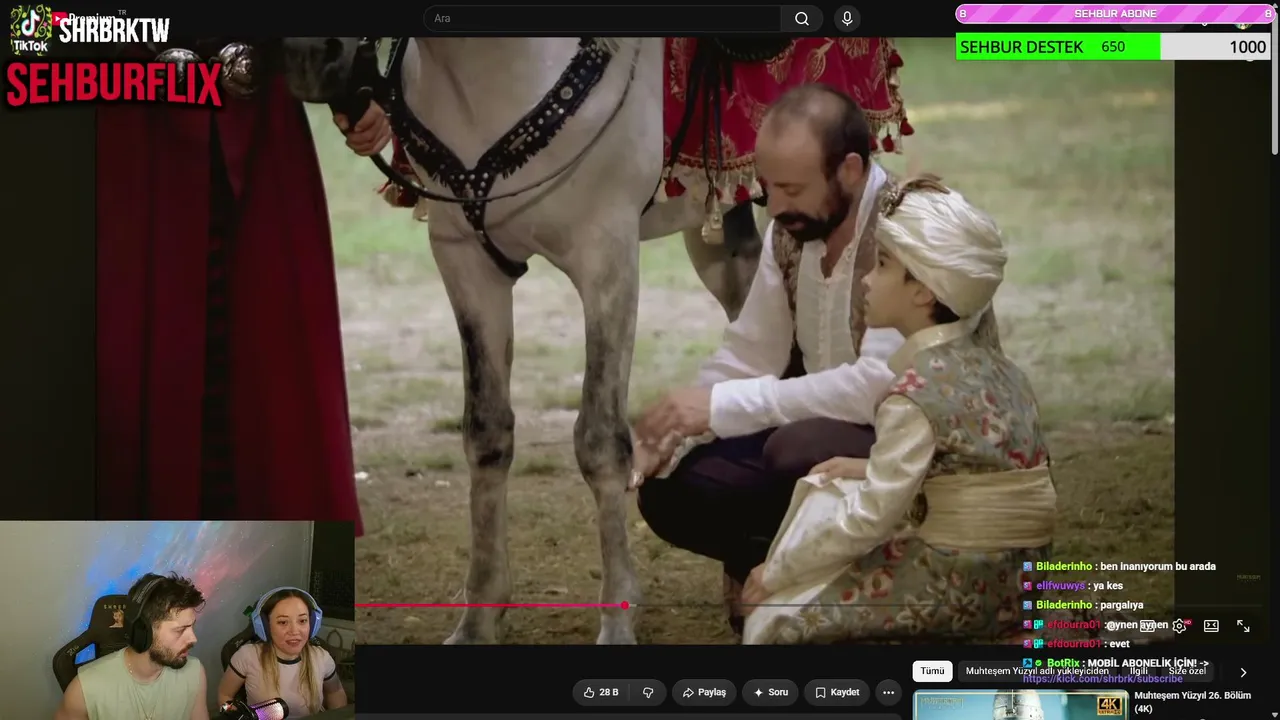Click the YouTube Premium logo
The height and width of the screenshot is (720, 1280).
coord(84,18)
